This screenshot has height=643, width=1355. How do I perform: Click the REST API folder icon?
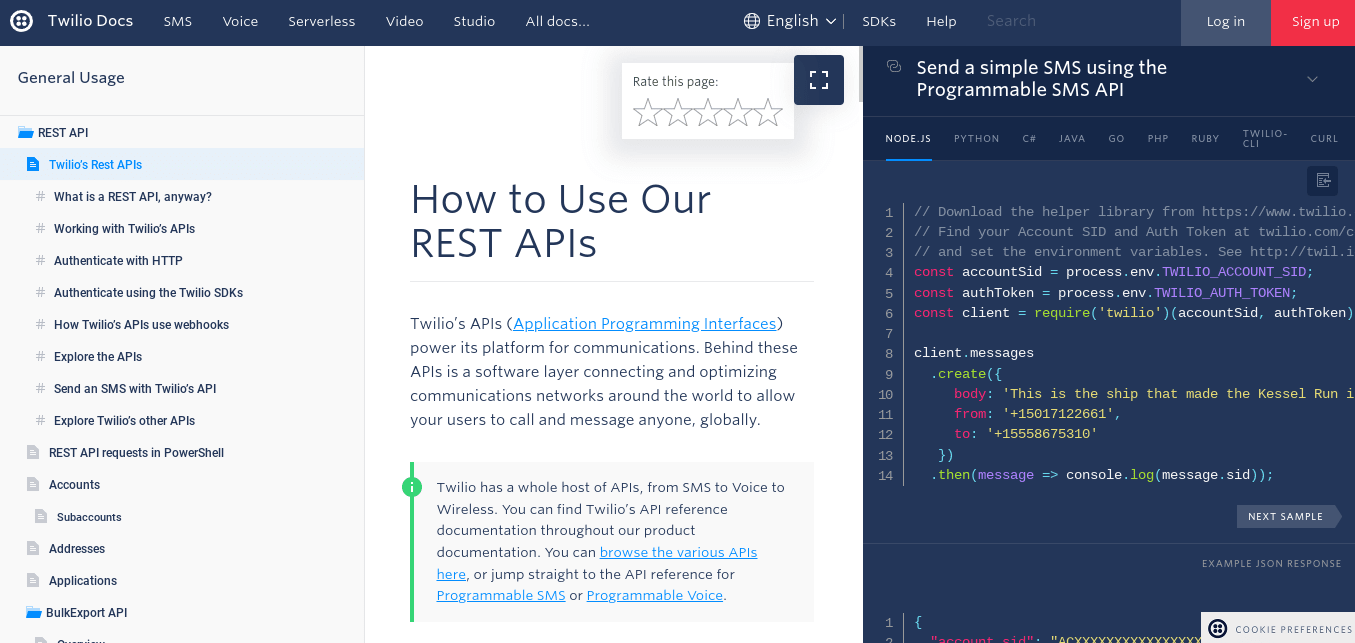(x=26, y=133)
